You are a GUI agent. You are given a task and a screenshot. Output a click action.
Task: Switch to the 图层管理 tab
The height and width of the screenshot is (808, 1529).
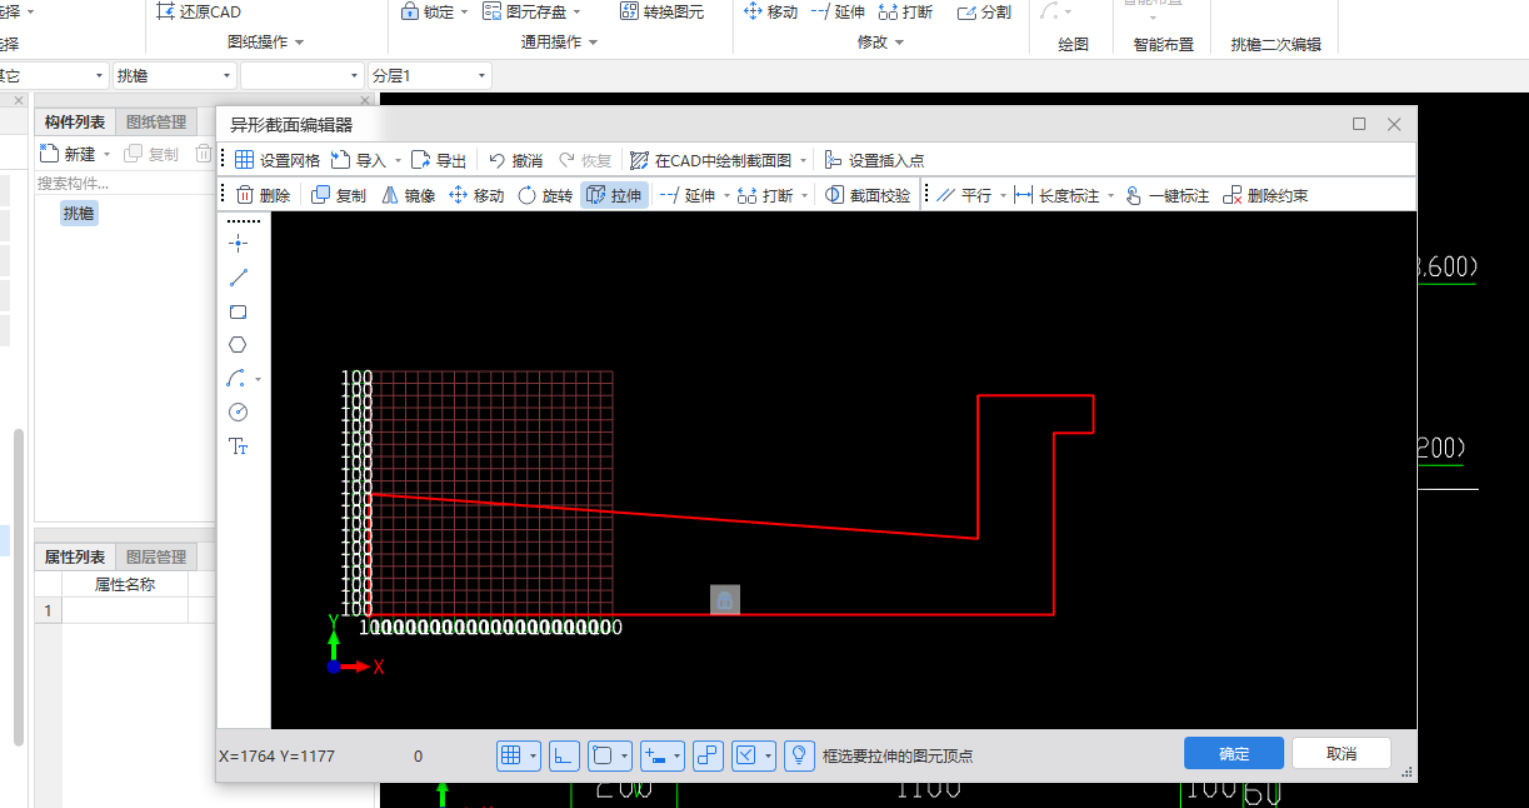point(156,557)
